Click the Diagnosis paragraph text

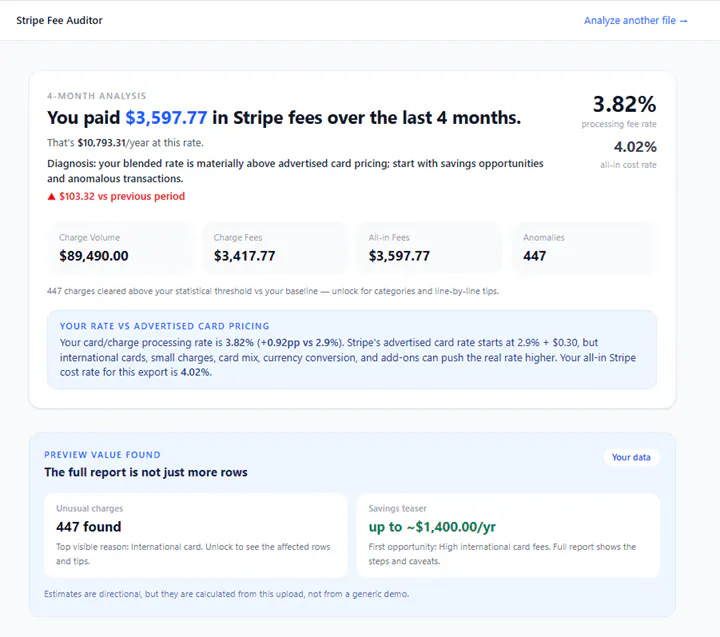point(295,171)
